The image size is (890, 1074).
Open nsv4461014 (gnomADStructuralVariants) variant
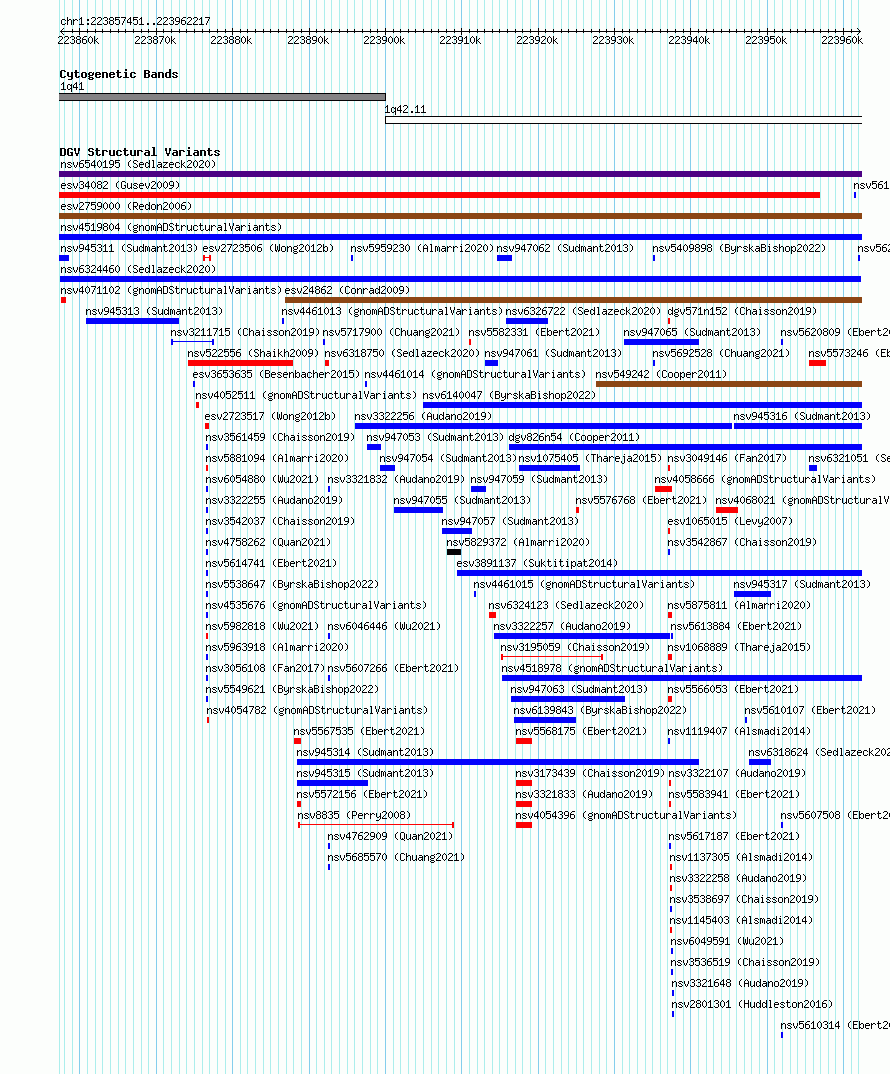[475, 375]
